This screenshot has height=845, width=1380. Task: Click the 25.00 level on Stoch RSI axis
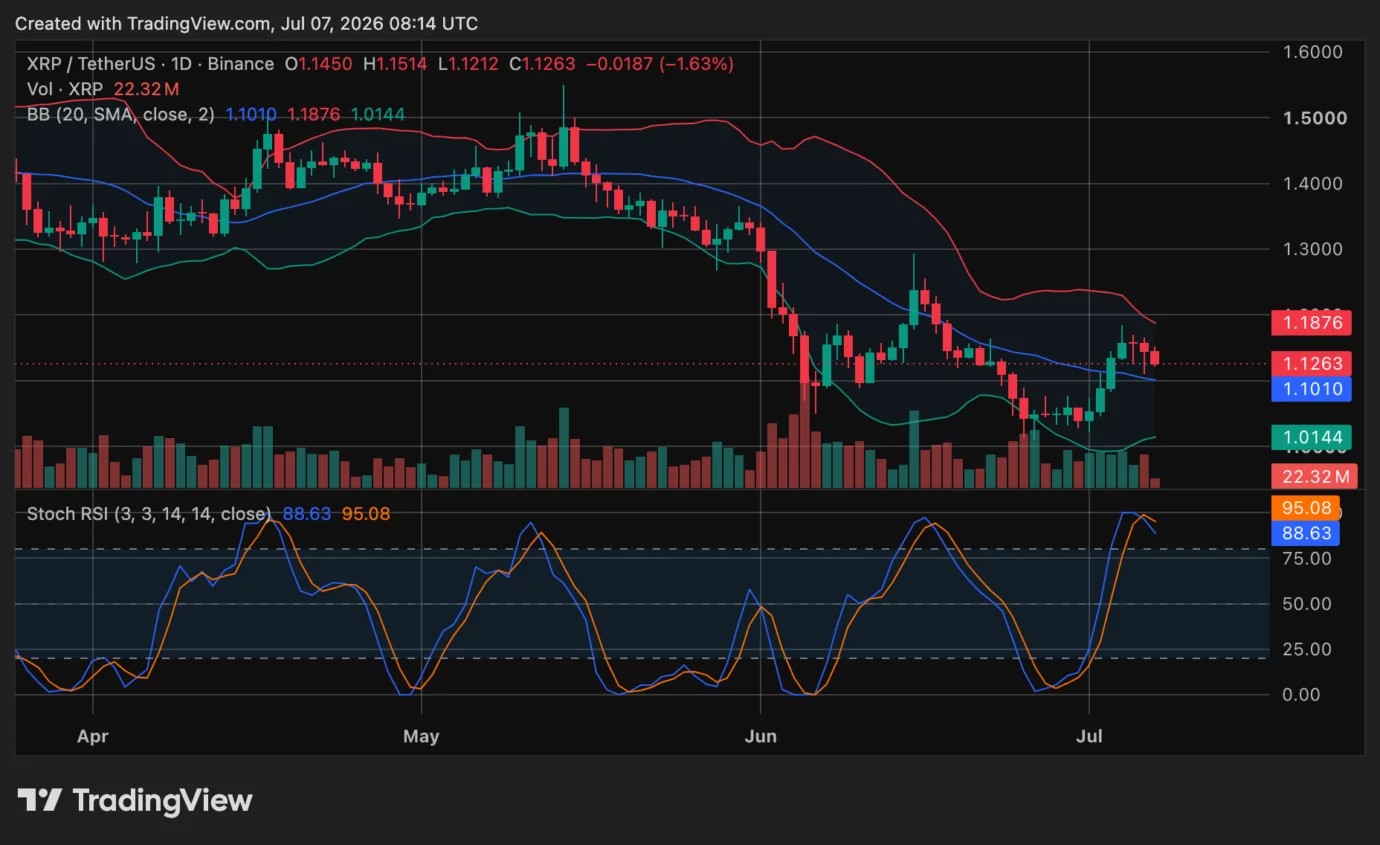pyautogui.click(x=1307, y=649)
